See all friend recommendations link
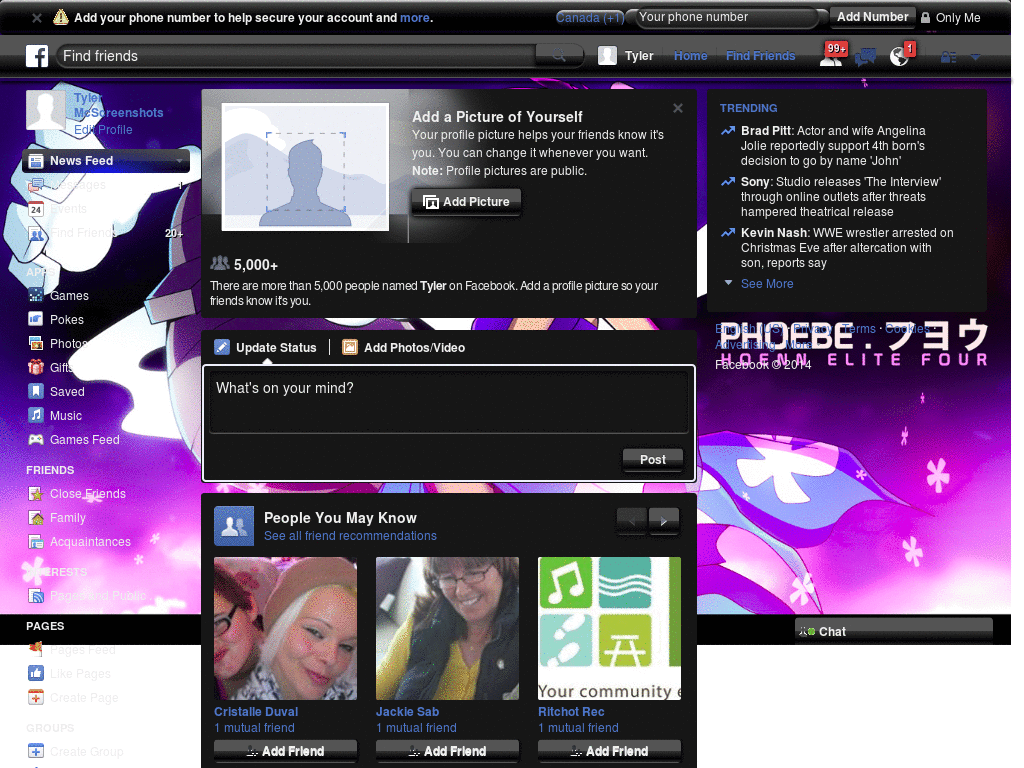 coord(350,536)
